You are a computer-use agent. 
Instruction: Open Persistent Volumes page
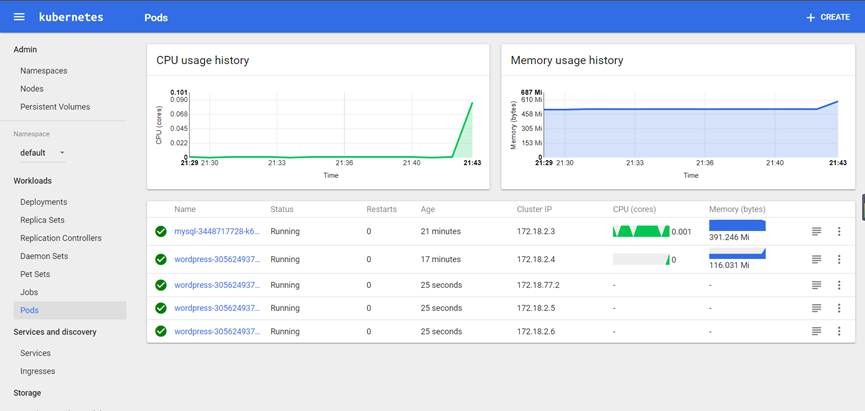[x=55, y=107]
